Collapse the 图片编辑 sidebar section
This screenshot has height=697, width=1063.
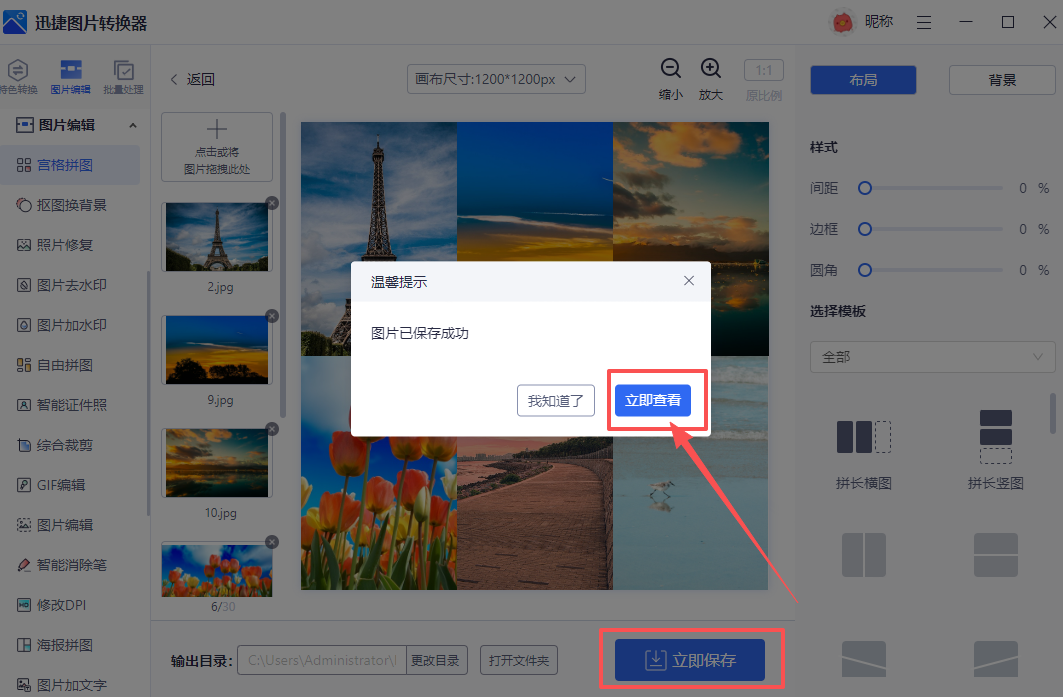[x=133, y=124]
